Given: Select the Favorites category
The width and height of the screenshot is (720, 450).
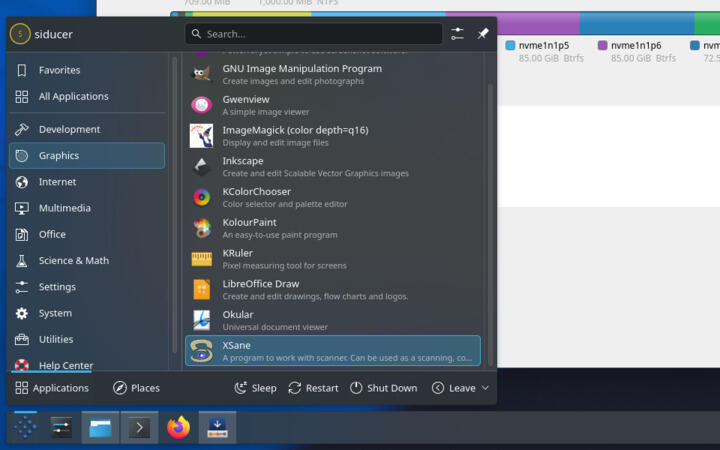Looking at the screenshot, I should pyautogui.click(x=87, y=70).
